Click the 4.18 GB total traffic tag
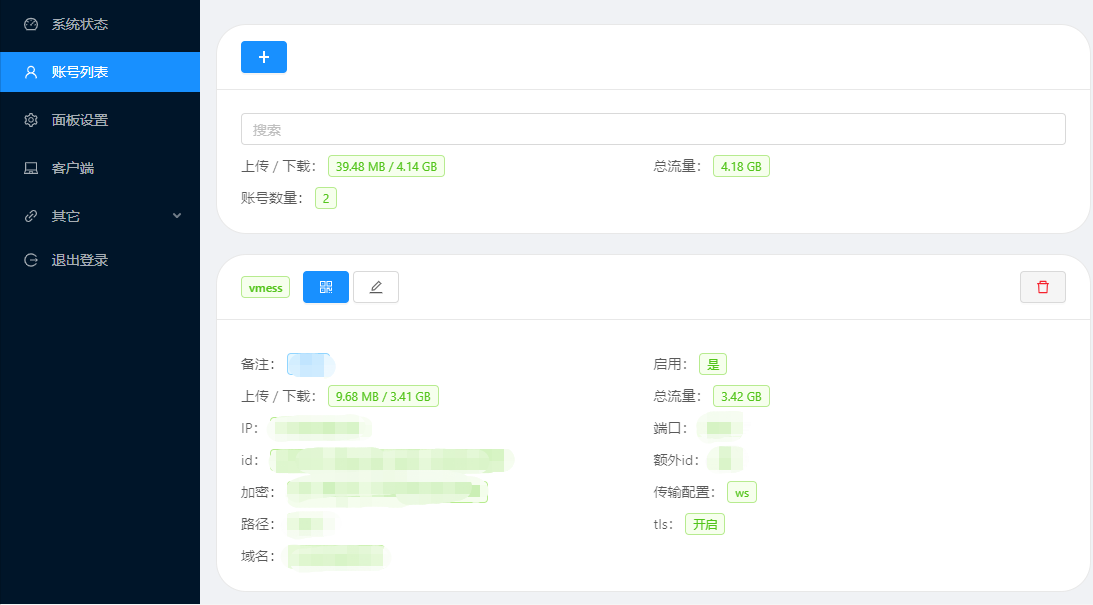 [741, 166]
